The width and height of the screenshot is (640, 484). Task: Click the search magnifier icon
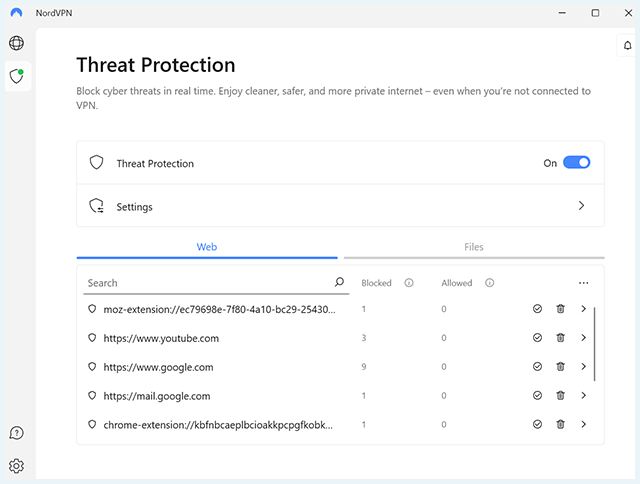pyautogui.click(x=339, y=282)
